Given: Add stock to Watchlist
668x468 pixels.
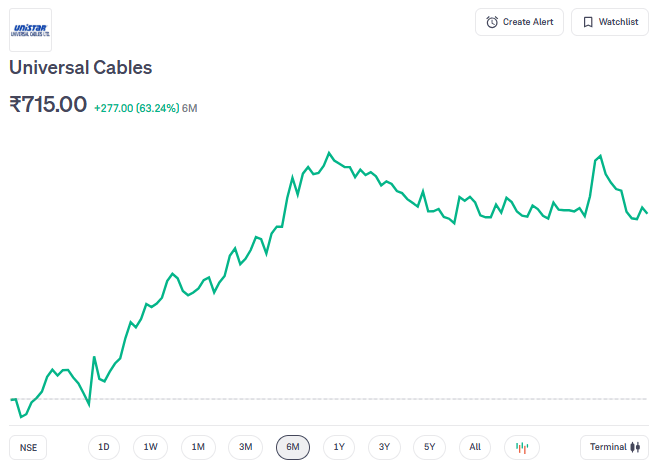Looking at the screenshot, I should click(x=609, y=22).
